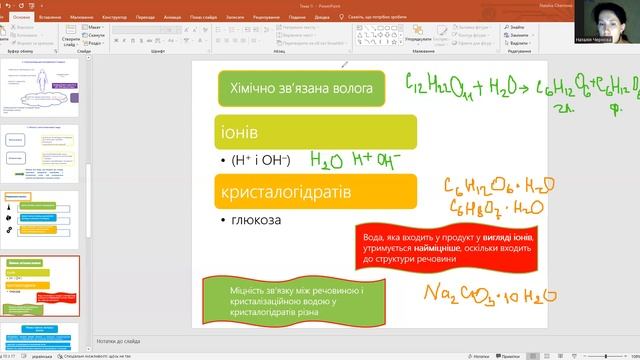
Task: Open the Основне (Home) ribbon tab
Action: pos(21,17)
